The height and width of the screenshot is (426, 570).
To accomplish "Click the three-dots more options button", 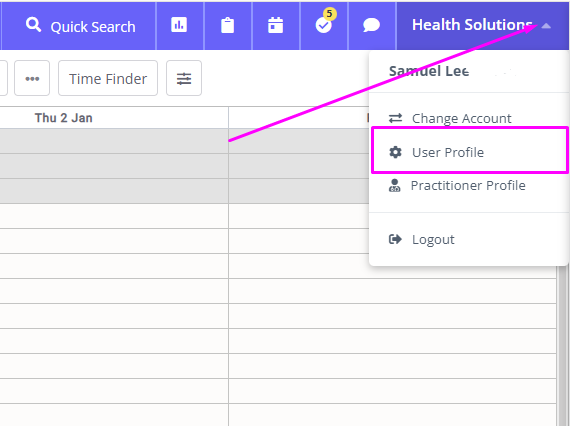I will (x=32, y=78).
